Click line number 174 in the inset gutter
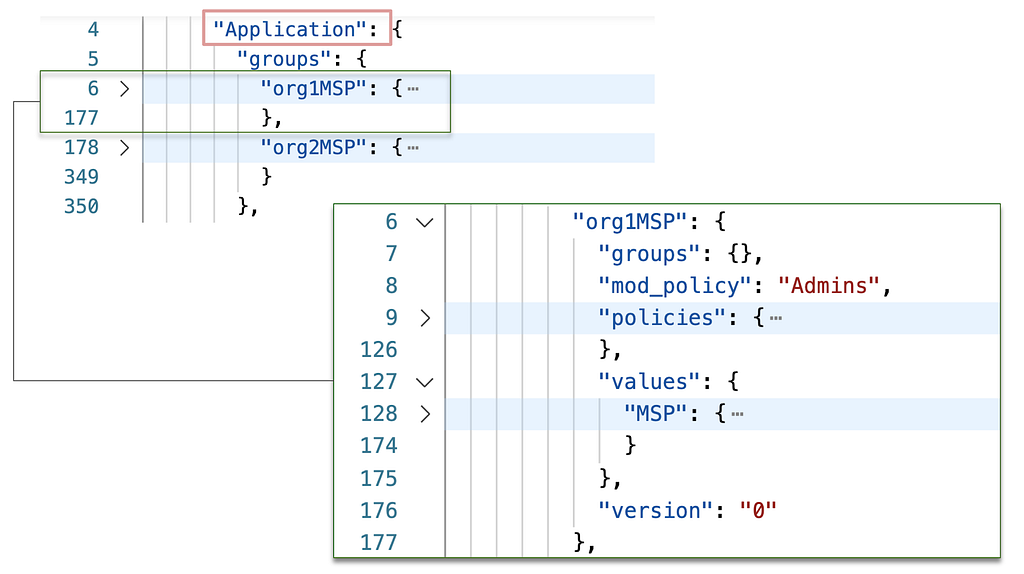Screen dimensions: 1024x574 pyautogui.click(x=379, y=446)
